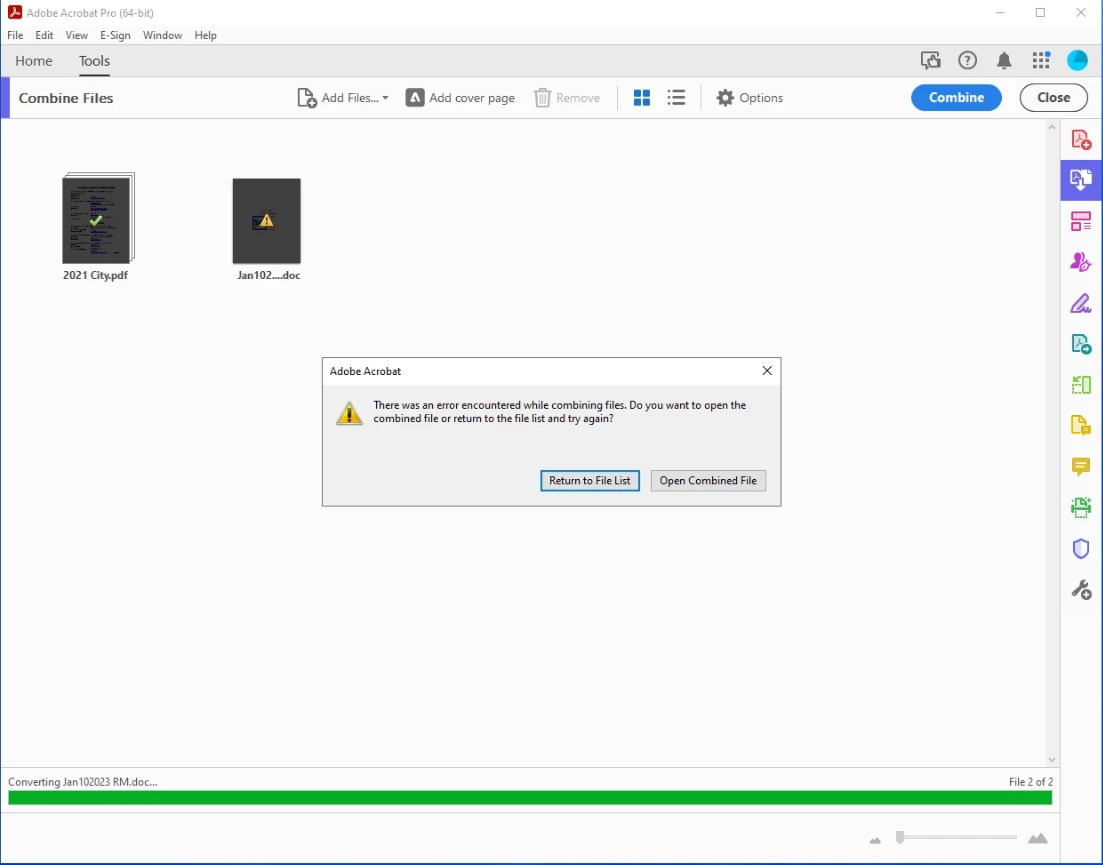Switch to the Home tab

coord(34,61)
